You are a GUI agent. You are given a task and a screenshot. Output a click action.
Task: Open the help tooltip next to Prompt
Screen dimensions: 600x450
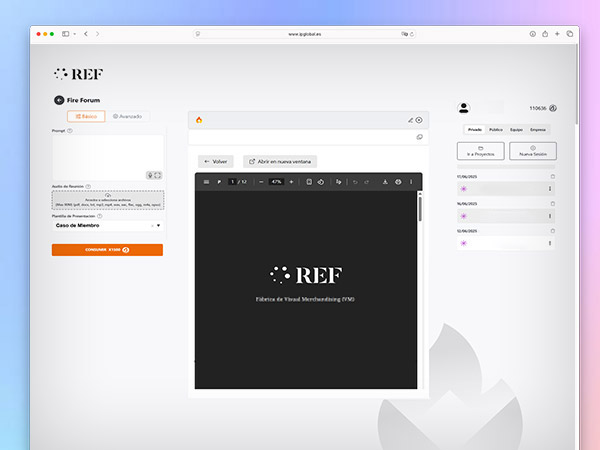click(70, 131)
